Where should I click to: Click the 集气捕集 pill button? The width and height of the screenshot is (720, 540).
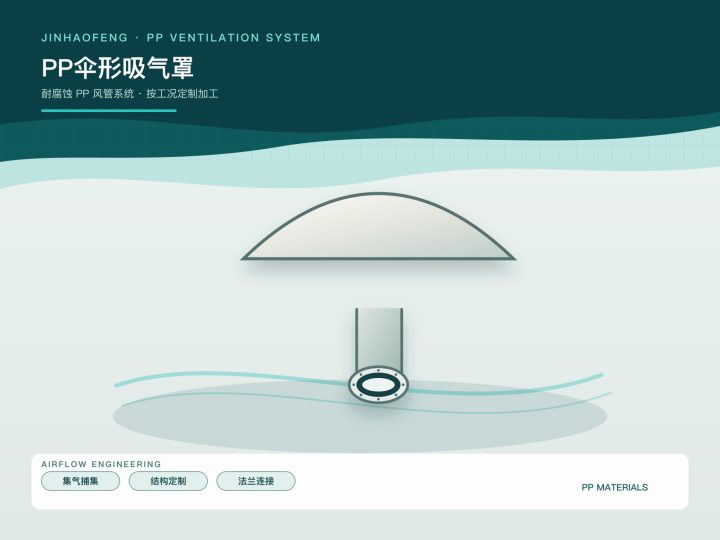coord(80,481)
